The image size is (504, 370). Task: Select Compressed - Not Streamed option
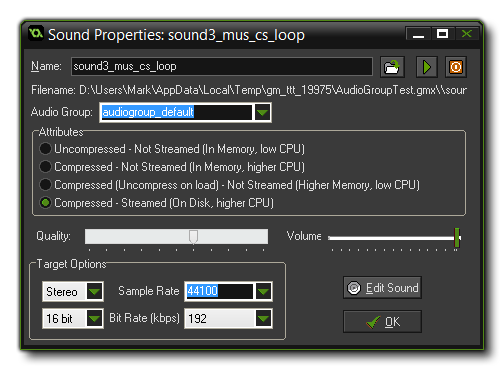coord(45,167)
